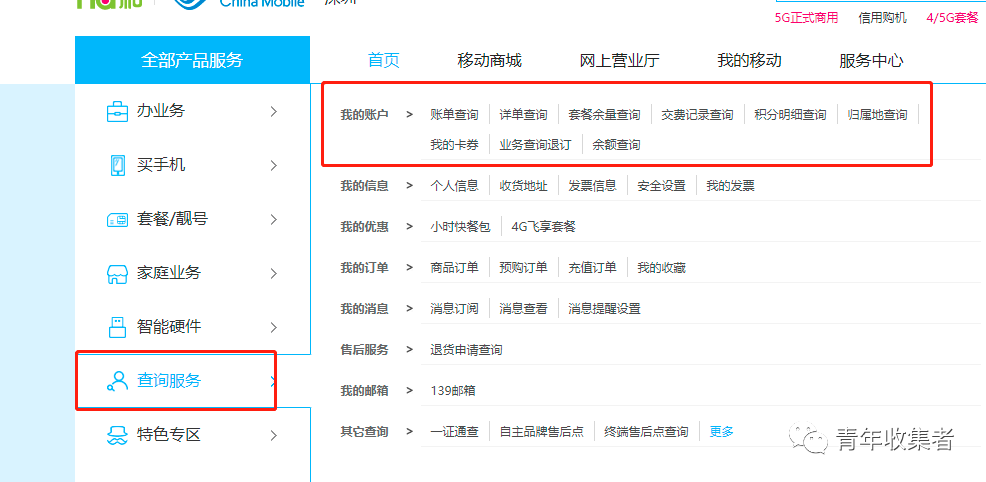This screenshot has width=986, height=482.
Task: Expand the 查询服务 chevron arrow
Action: [x=272, y=381]
